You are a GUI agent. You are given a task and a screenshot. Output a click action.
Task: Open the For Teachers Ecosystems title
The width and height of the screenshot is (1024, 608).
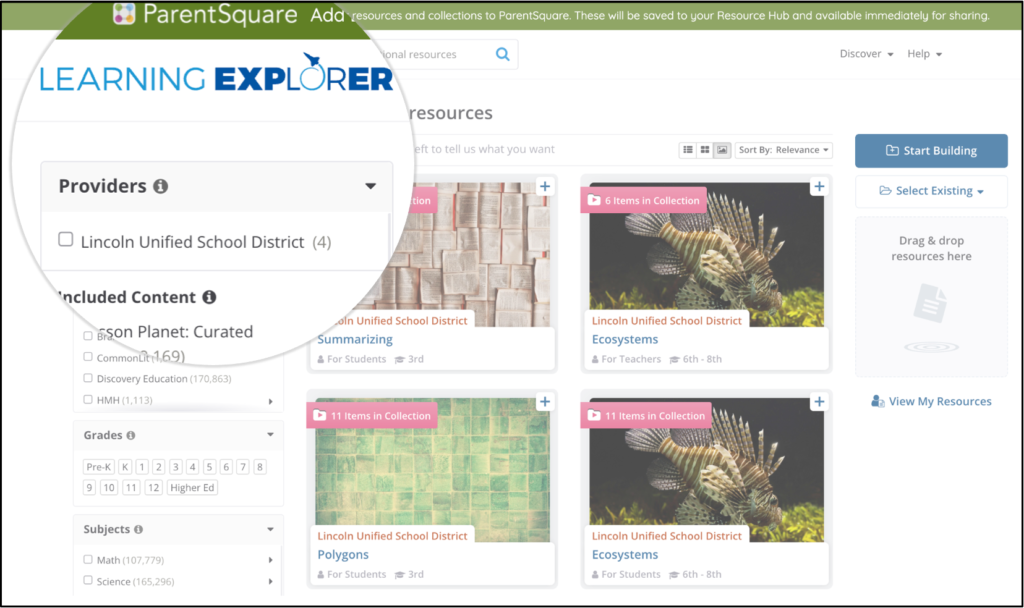pos(625,340)
